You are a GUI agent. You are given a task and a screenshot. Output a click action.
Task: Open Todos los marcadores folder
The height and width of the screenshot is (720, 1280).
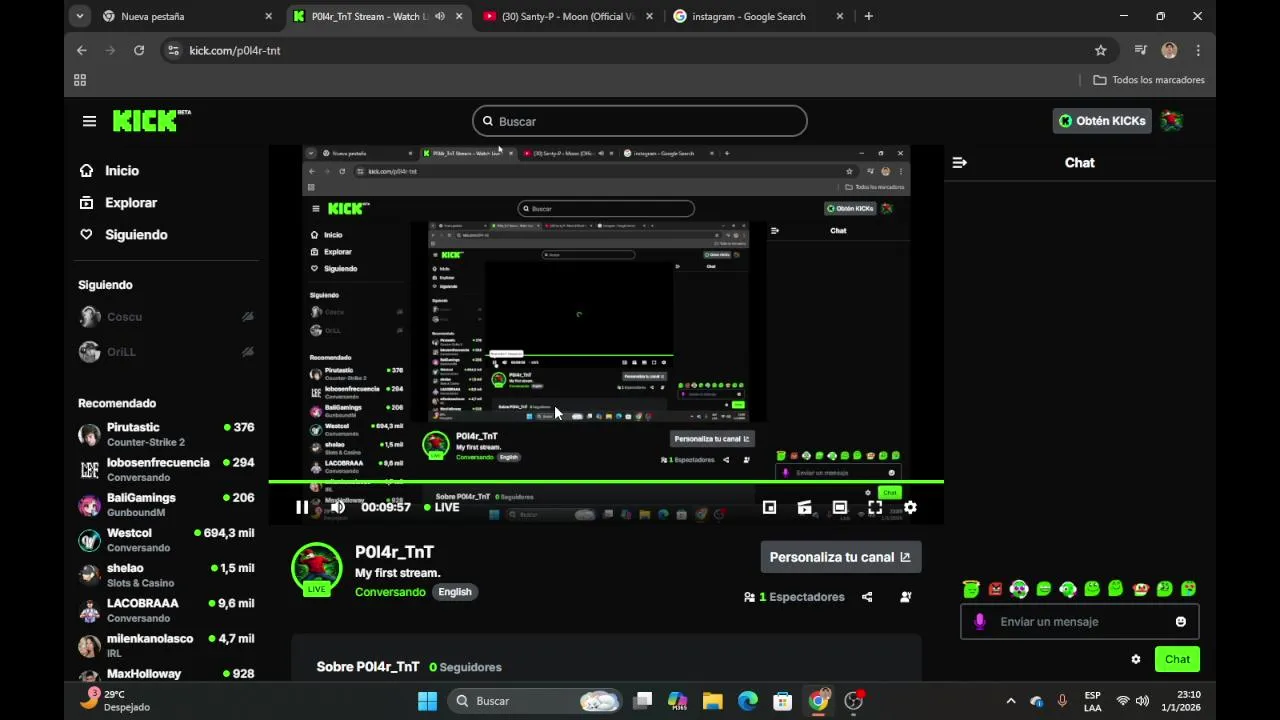click(x=1149, y=80)
